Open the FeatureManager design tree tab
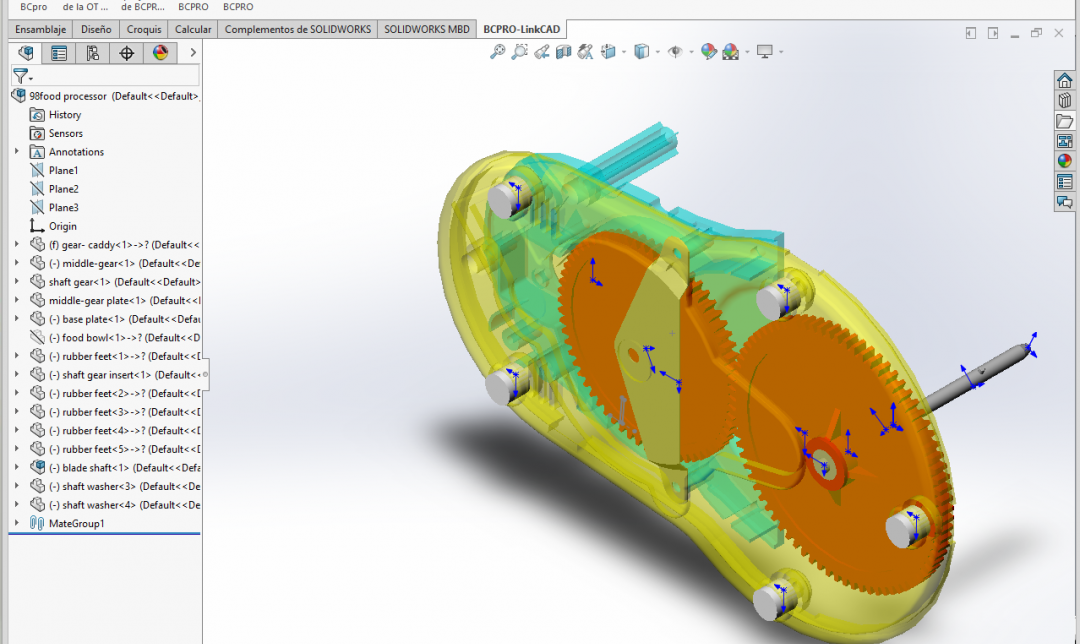The width and height of the screenshot is (1080, 644). (x=25, y=53)
